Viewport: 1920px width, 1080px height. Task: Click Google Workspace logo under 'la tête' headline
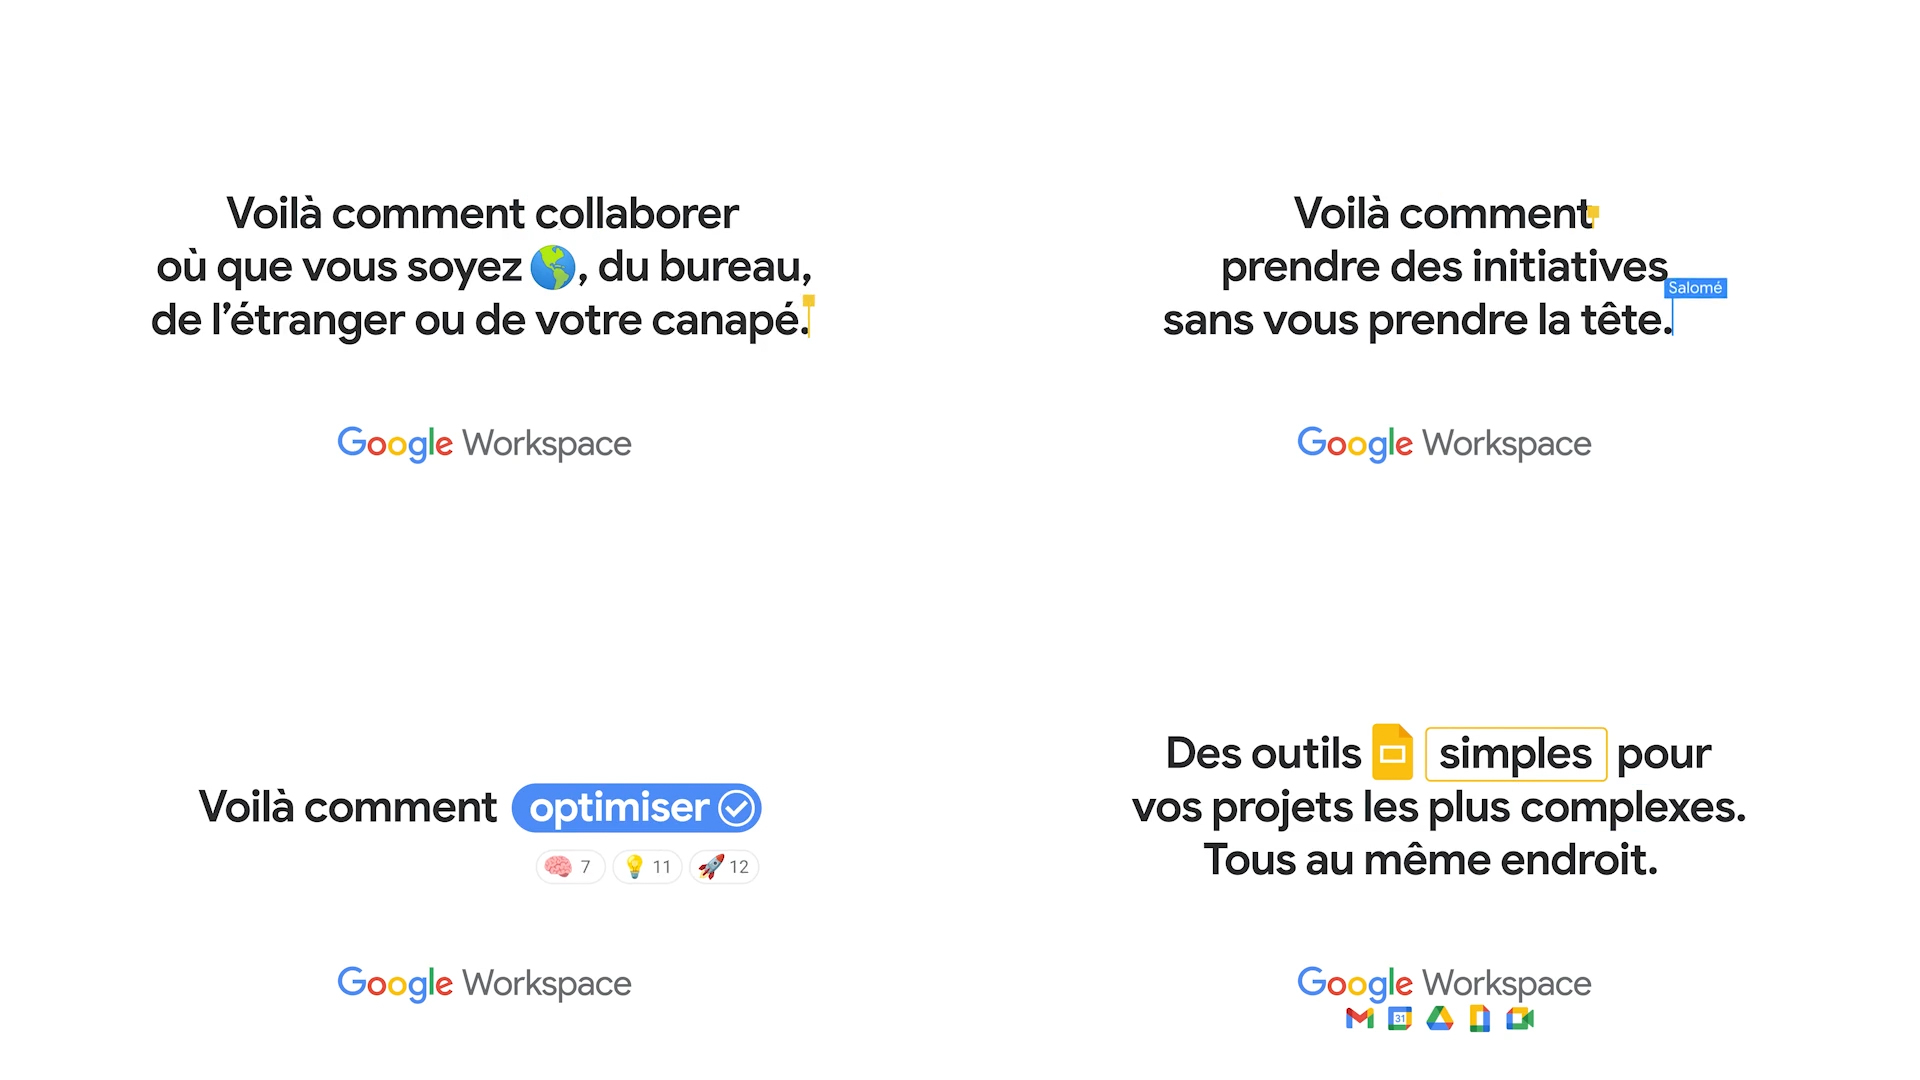point(1444,443)
